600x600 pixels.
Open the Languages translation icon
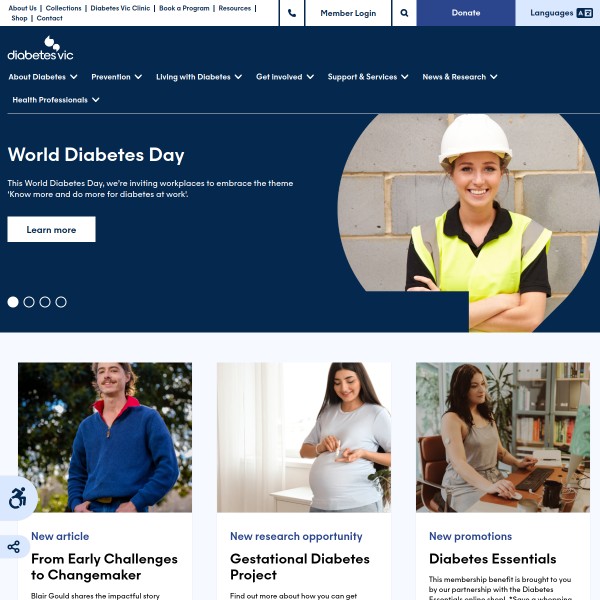(x=584, y=13)
